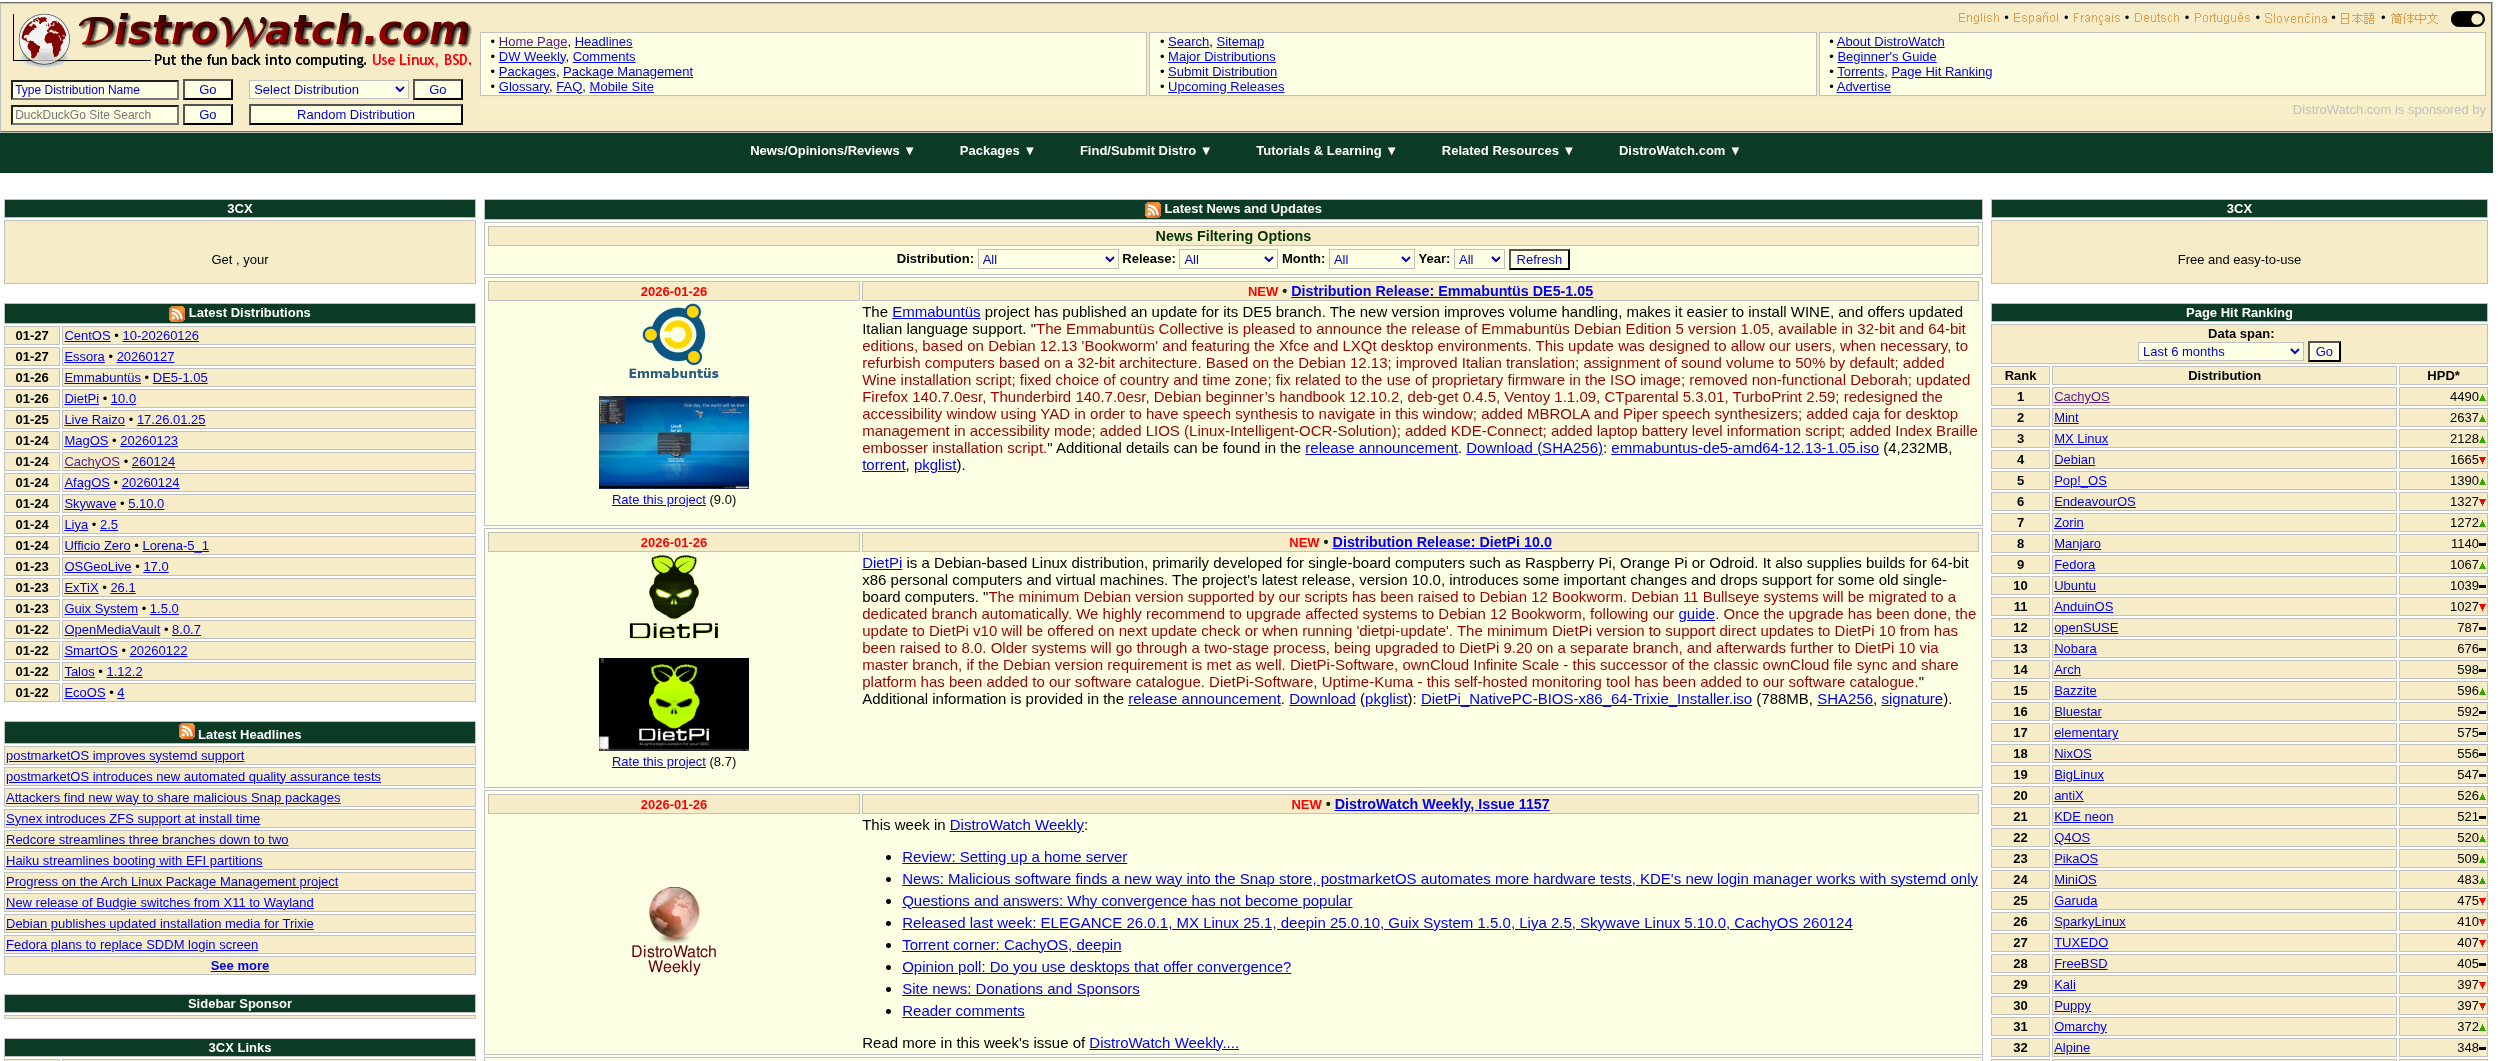Open the News/Opinions/Reviews menu
The width and height of the screenshot is (2499, 1061).
tap(832, 151)
